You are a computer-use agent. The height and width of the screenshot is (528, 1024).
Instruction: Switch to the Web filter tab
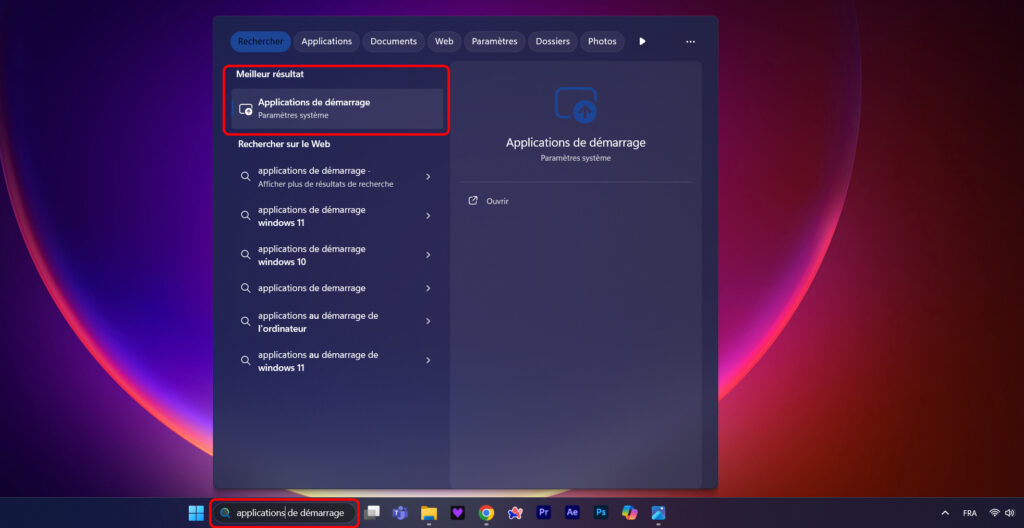(x=444, y=41)
